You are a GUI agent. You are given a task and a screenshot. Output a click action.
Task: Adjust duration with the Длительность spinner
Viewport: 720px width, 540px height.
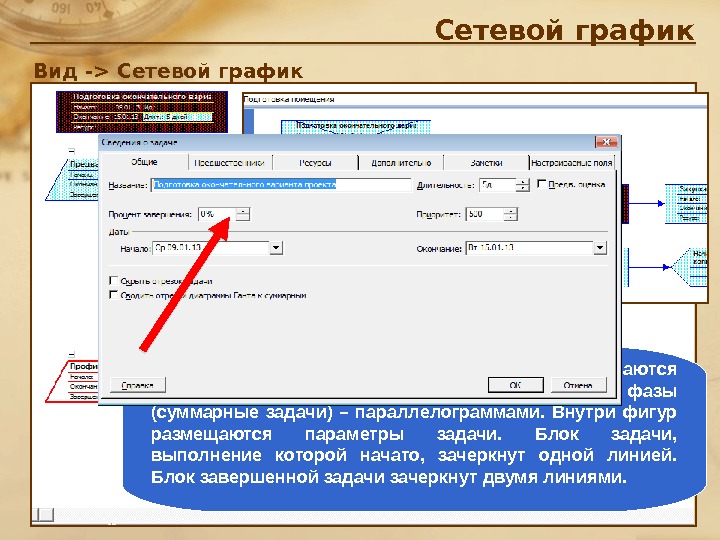tap(522, 185)
